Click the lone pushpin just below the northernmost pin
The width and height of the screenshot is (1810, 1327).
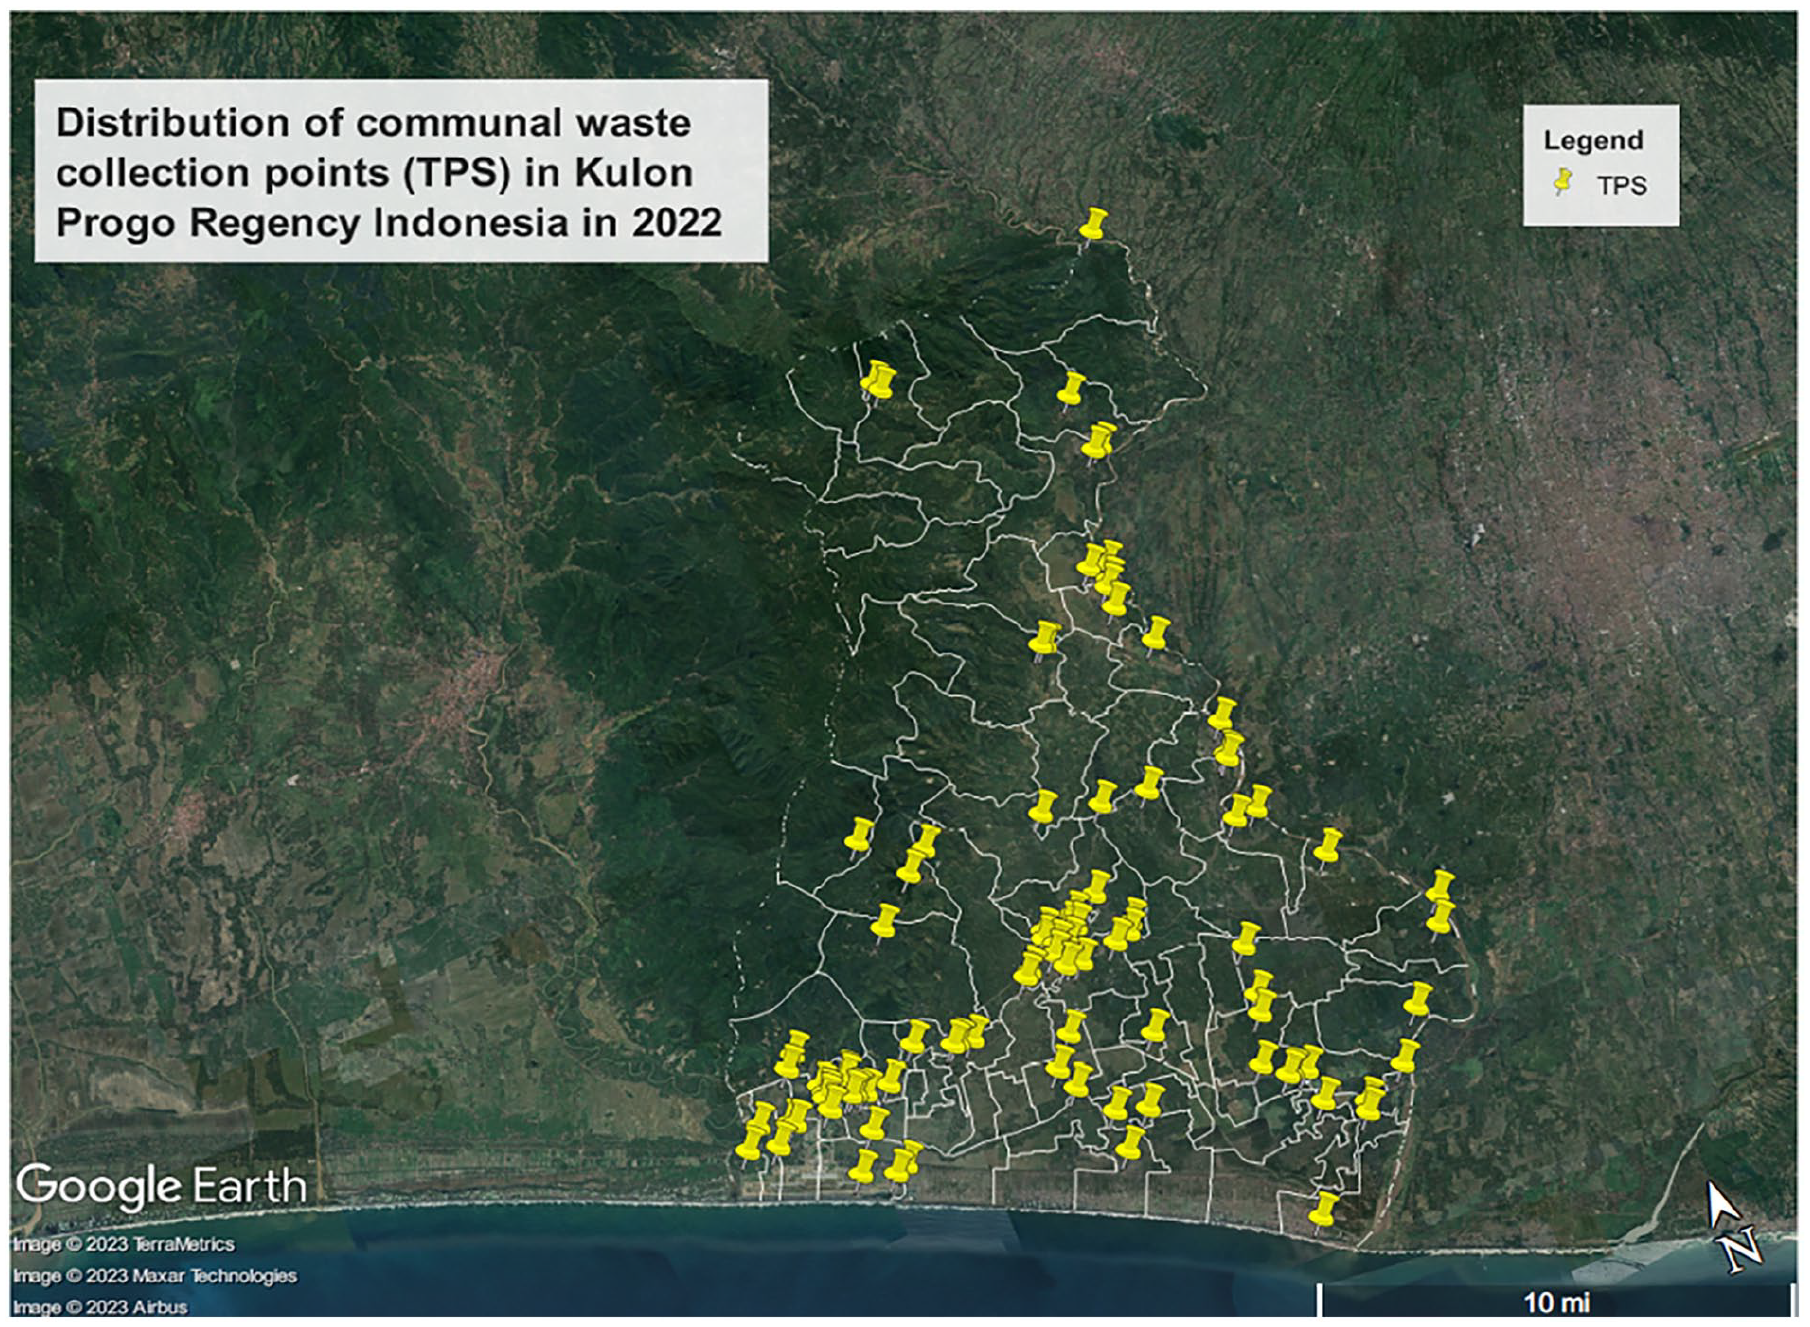[x=1071, y=389]
